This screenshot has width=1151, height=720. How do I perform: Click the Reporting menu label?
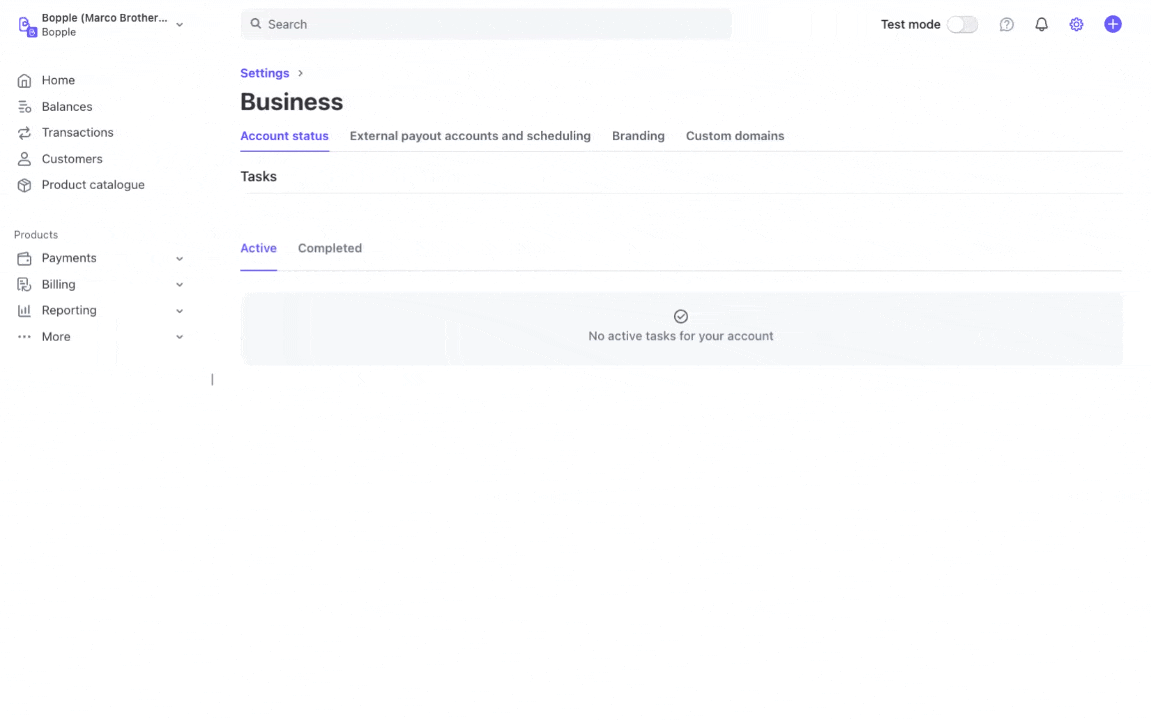click(69, 310)
